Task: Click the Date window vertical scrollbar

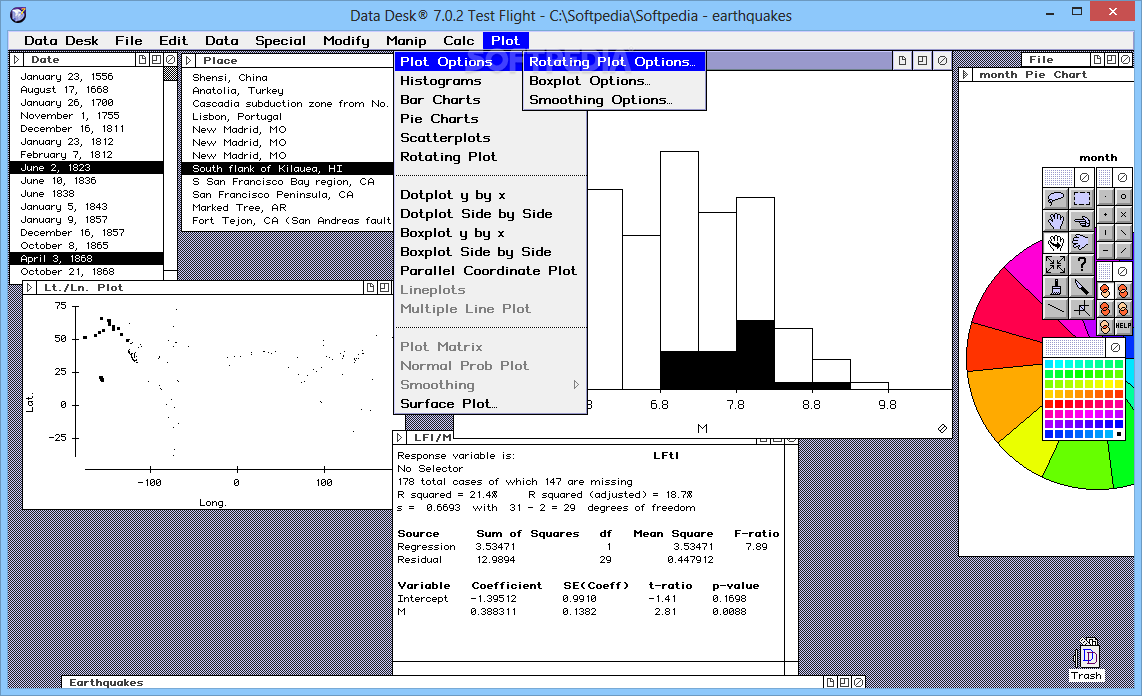Action: pos(170,173)
